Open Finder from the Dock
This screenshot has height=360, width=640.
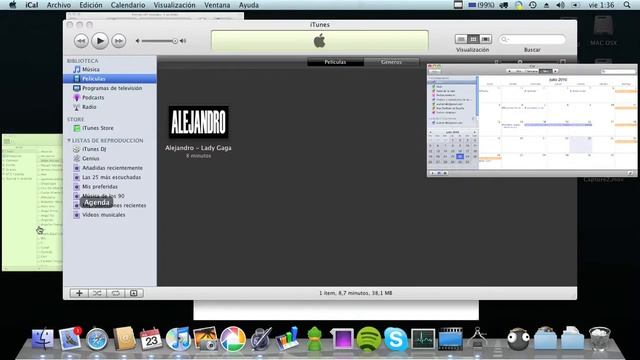coord(42,339)
